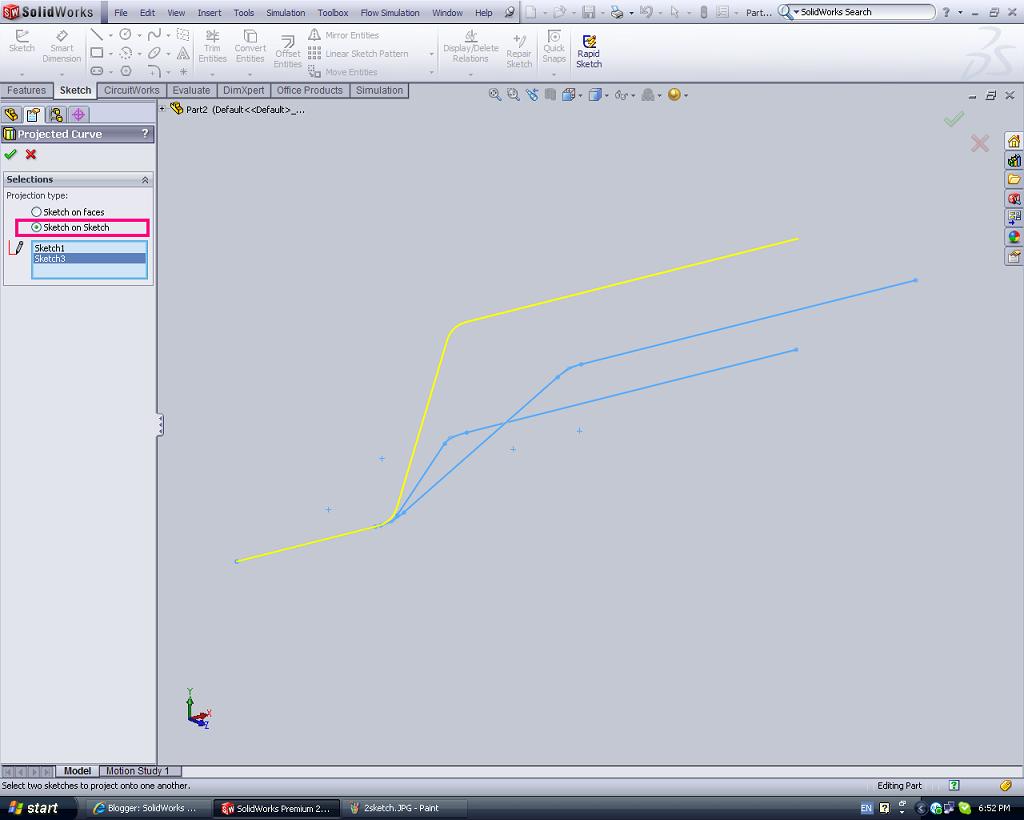Click the Rapid Sketch tool icon

pos(588,42)
